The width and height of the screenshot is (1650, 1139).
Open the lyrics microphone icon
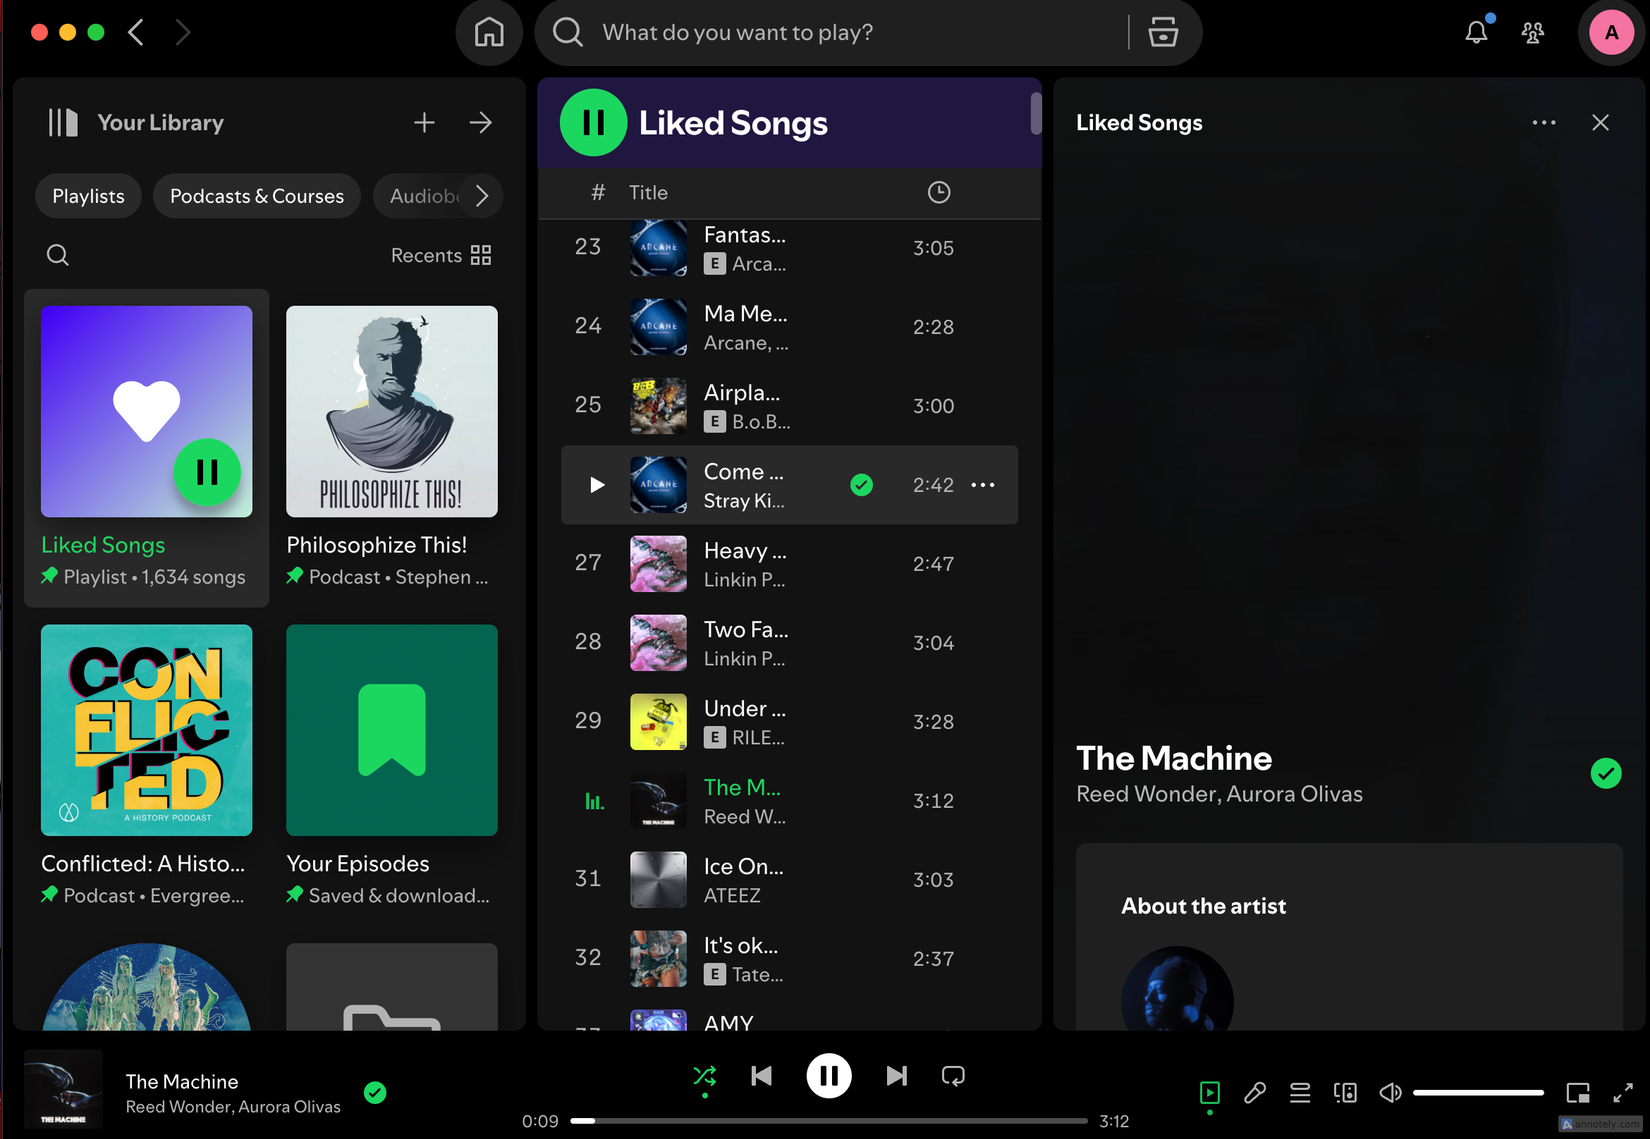[1255, 1093]
